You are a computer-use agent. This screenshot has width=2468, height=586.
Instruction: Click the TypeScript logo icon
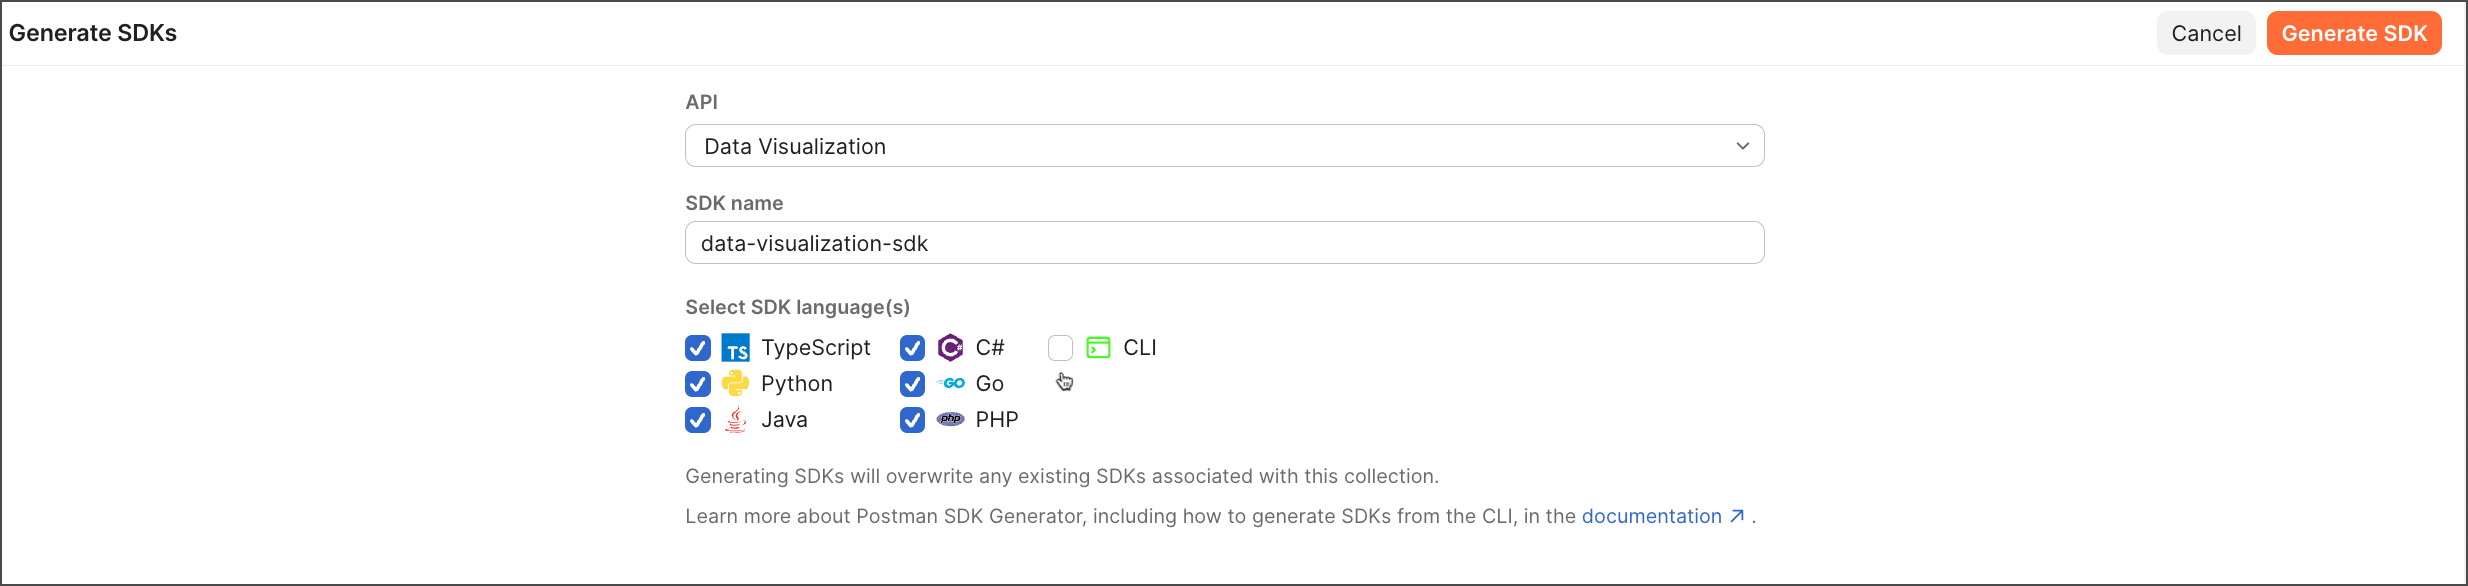tap(735, 348)
